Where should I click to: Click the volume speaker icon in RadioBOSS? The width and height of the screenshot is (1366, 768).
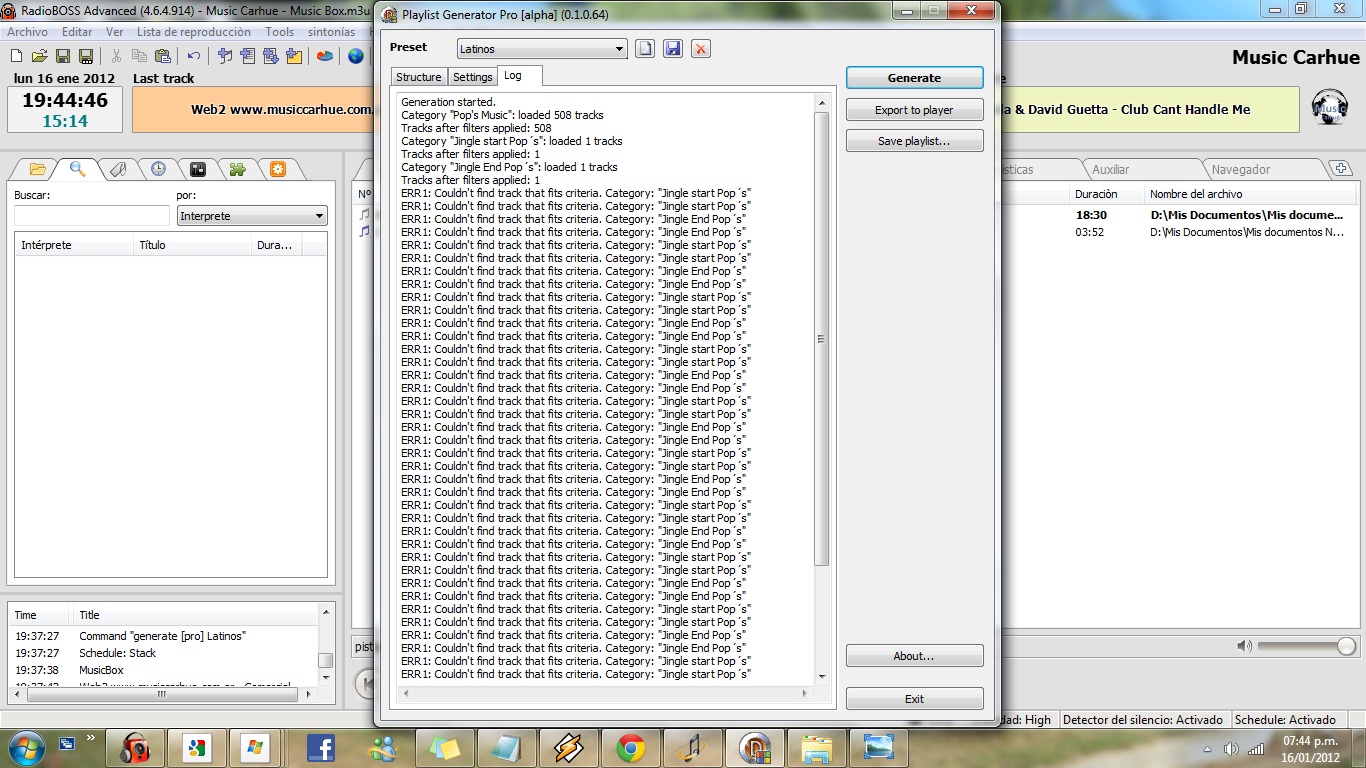coord(1245,646)
